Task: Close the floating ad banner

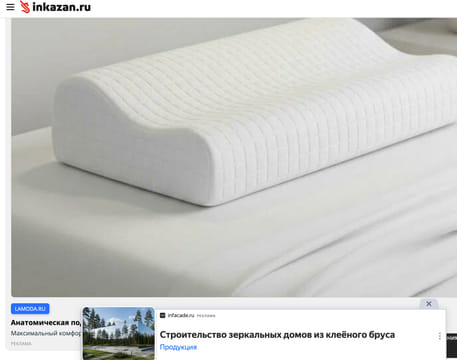Action: point(429,304)
